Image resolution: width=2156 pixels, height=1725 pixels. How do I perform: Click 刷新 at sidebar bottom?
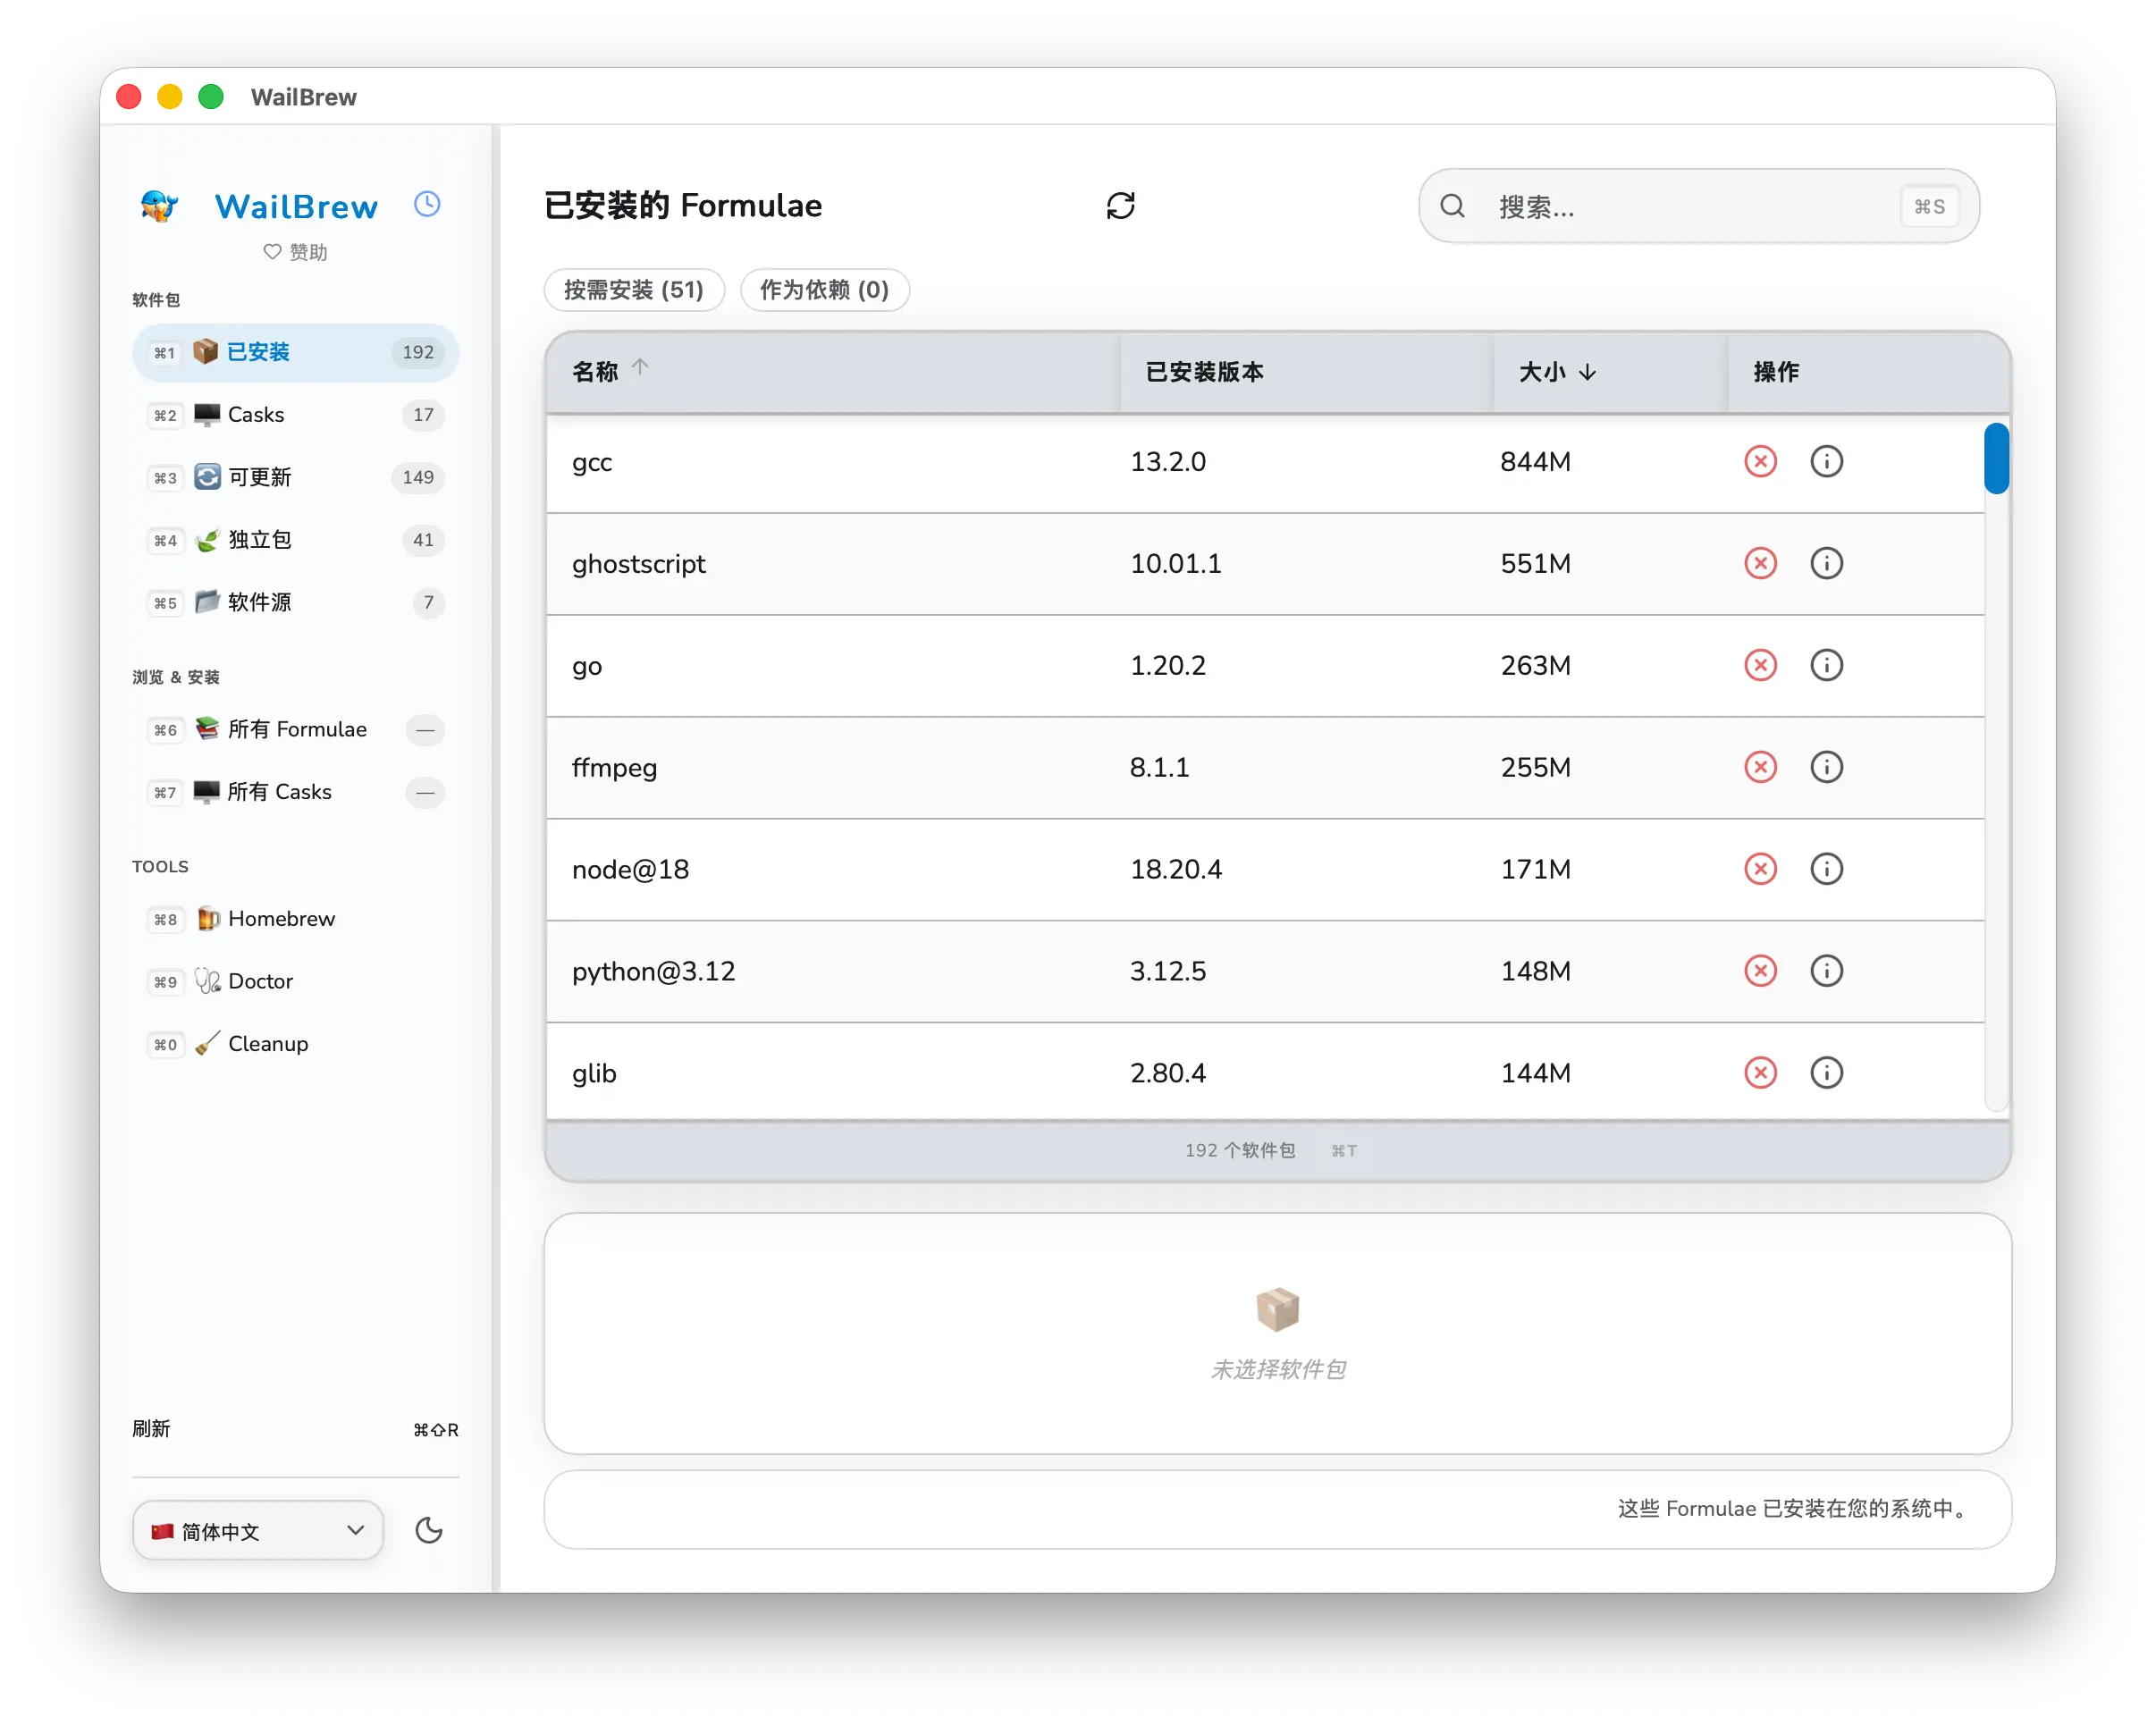(x=295, y=1429)
